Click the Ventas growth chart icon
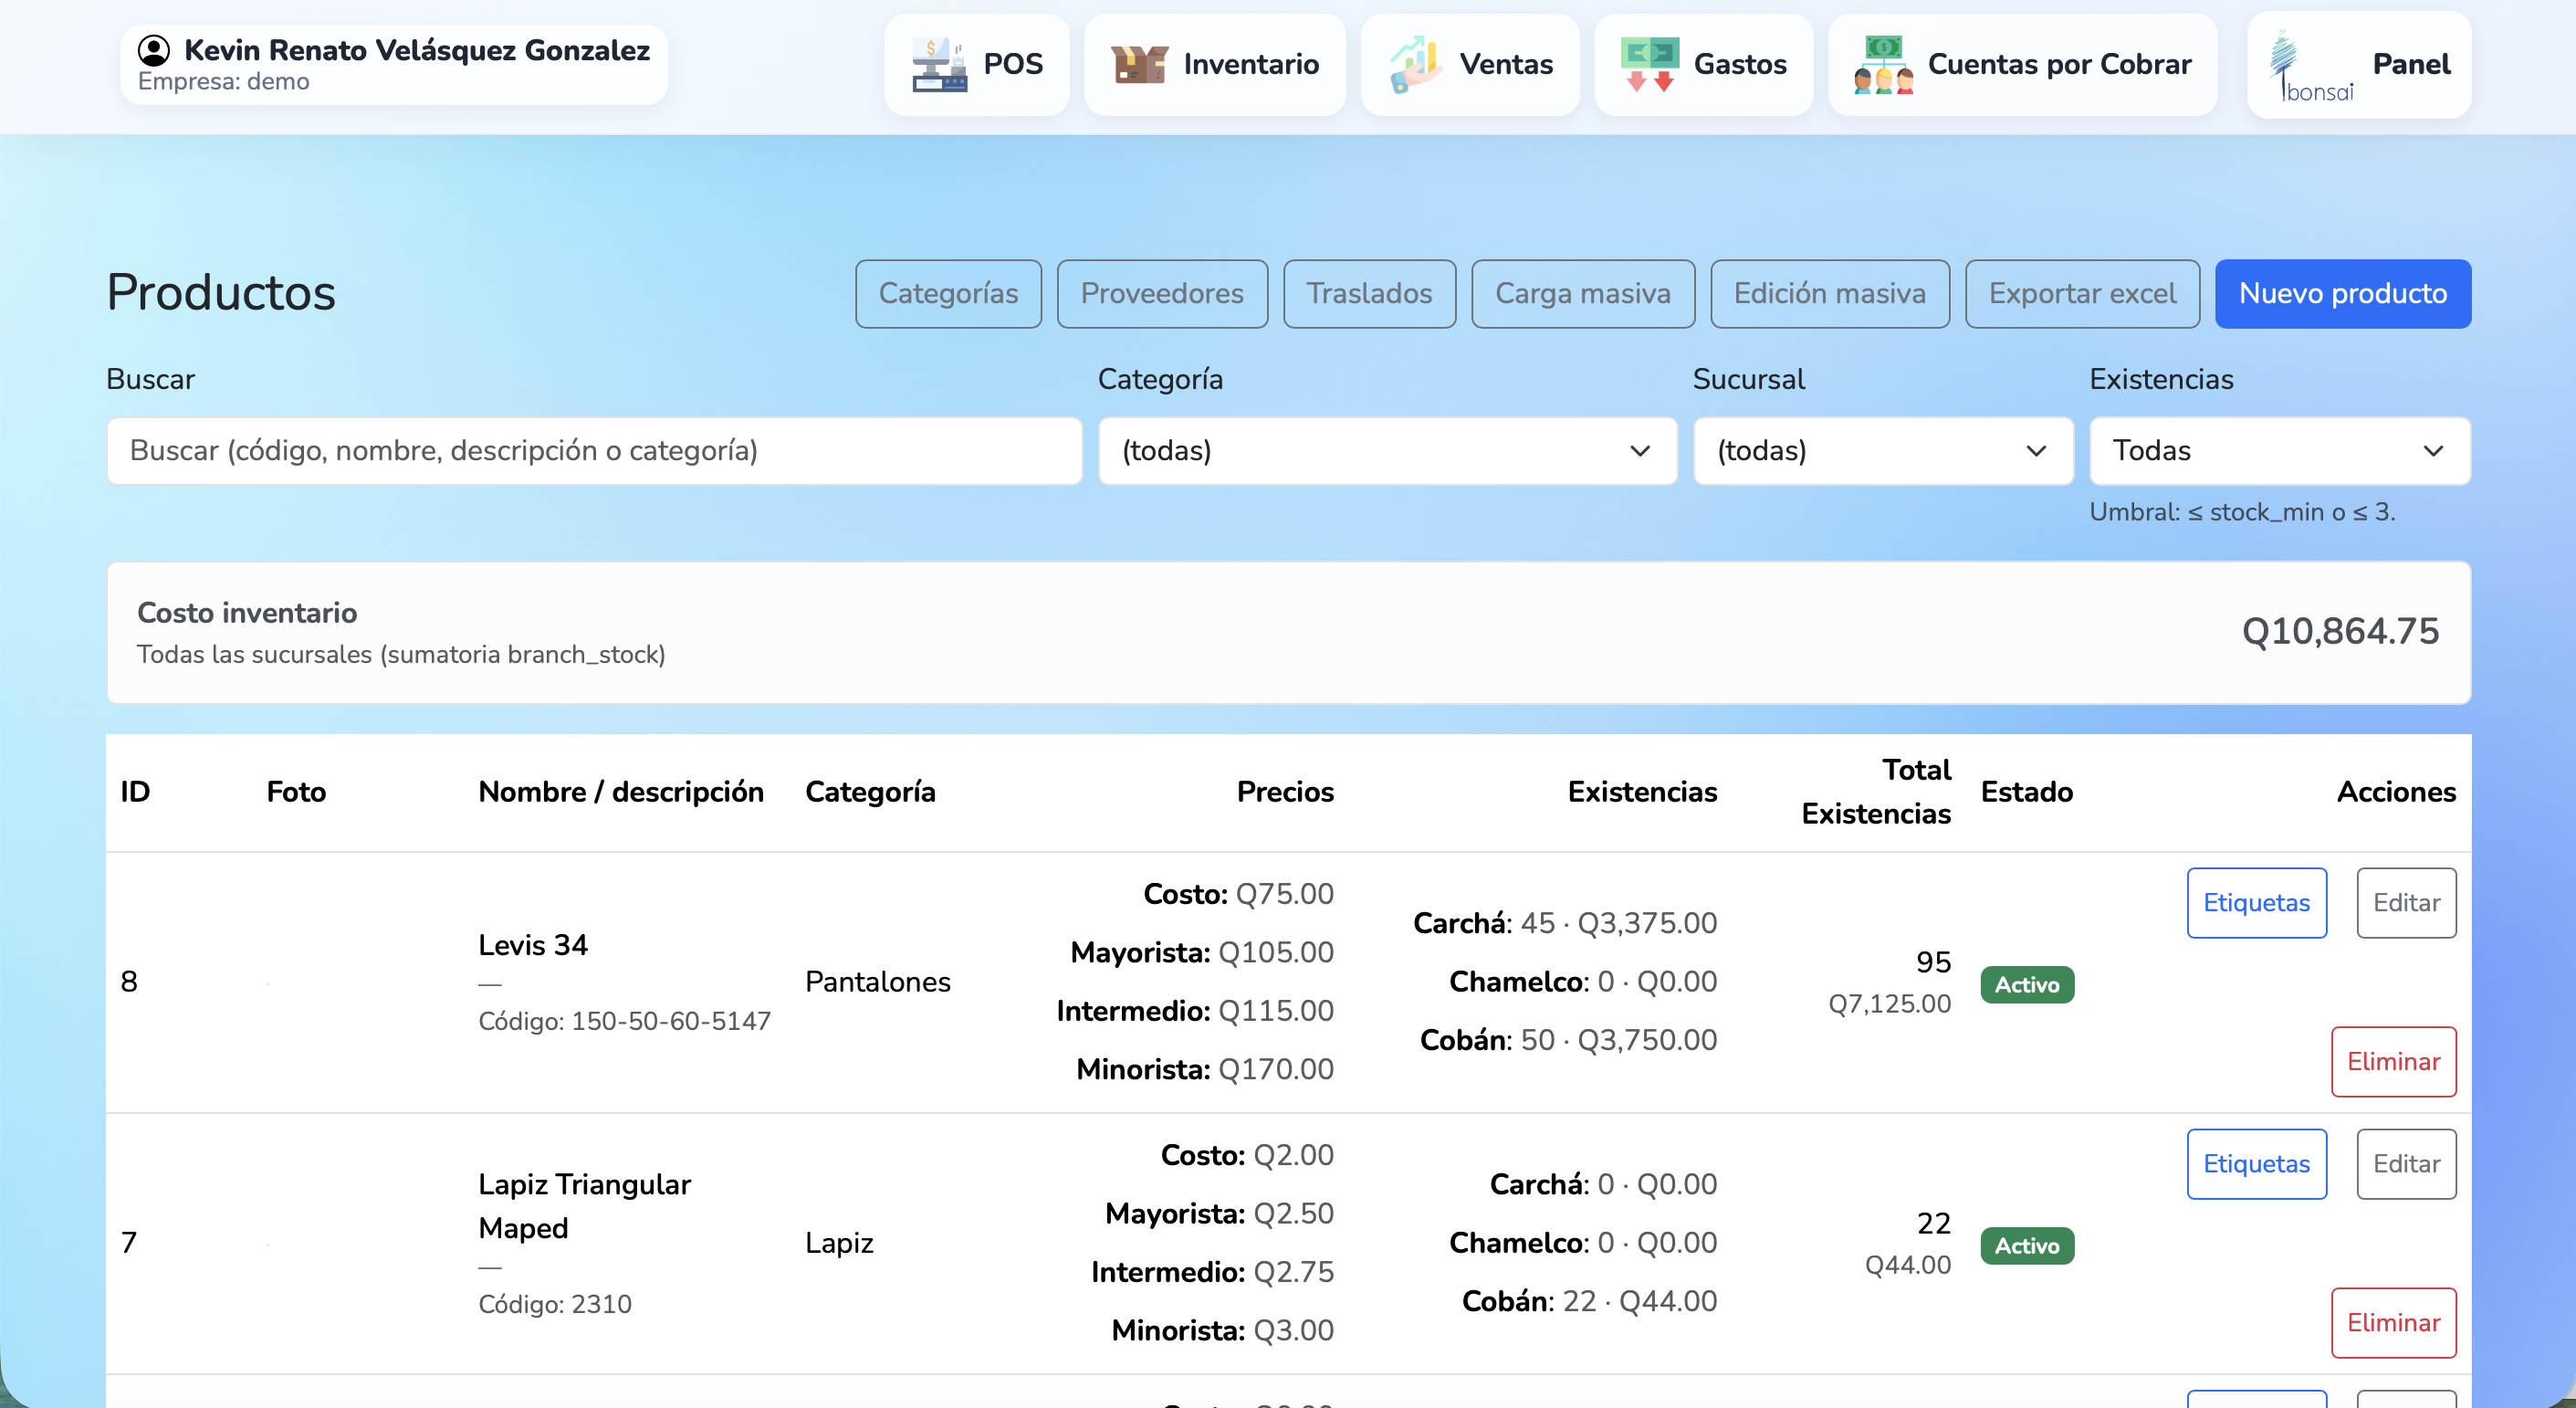 [x=1416, y=65]
